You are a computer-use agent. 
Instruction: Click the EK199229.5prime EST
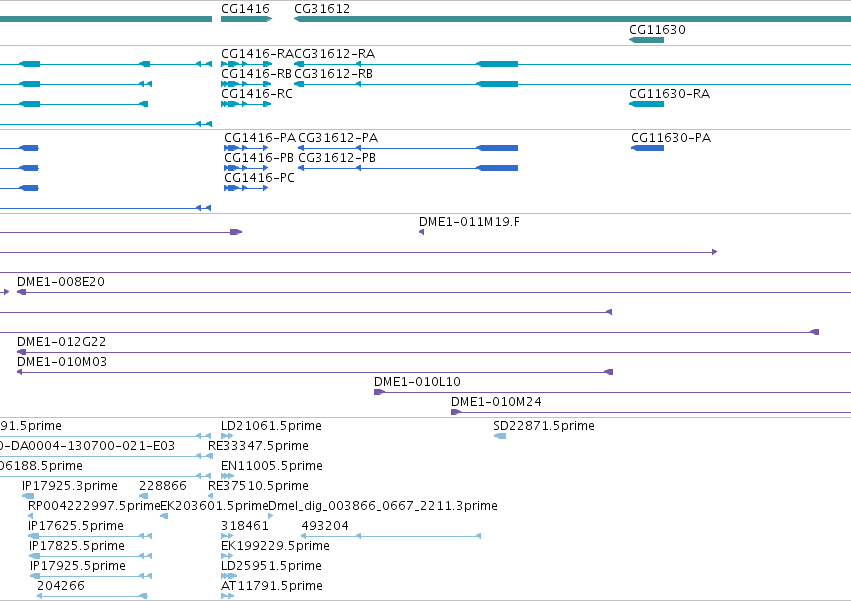point(227,556)
